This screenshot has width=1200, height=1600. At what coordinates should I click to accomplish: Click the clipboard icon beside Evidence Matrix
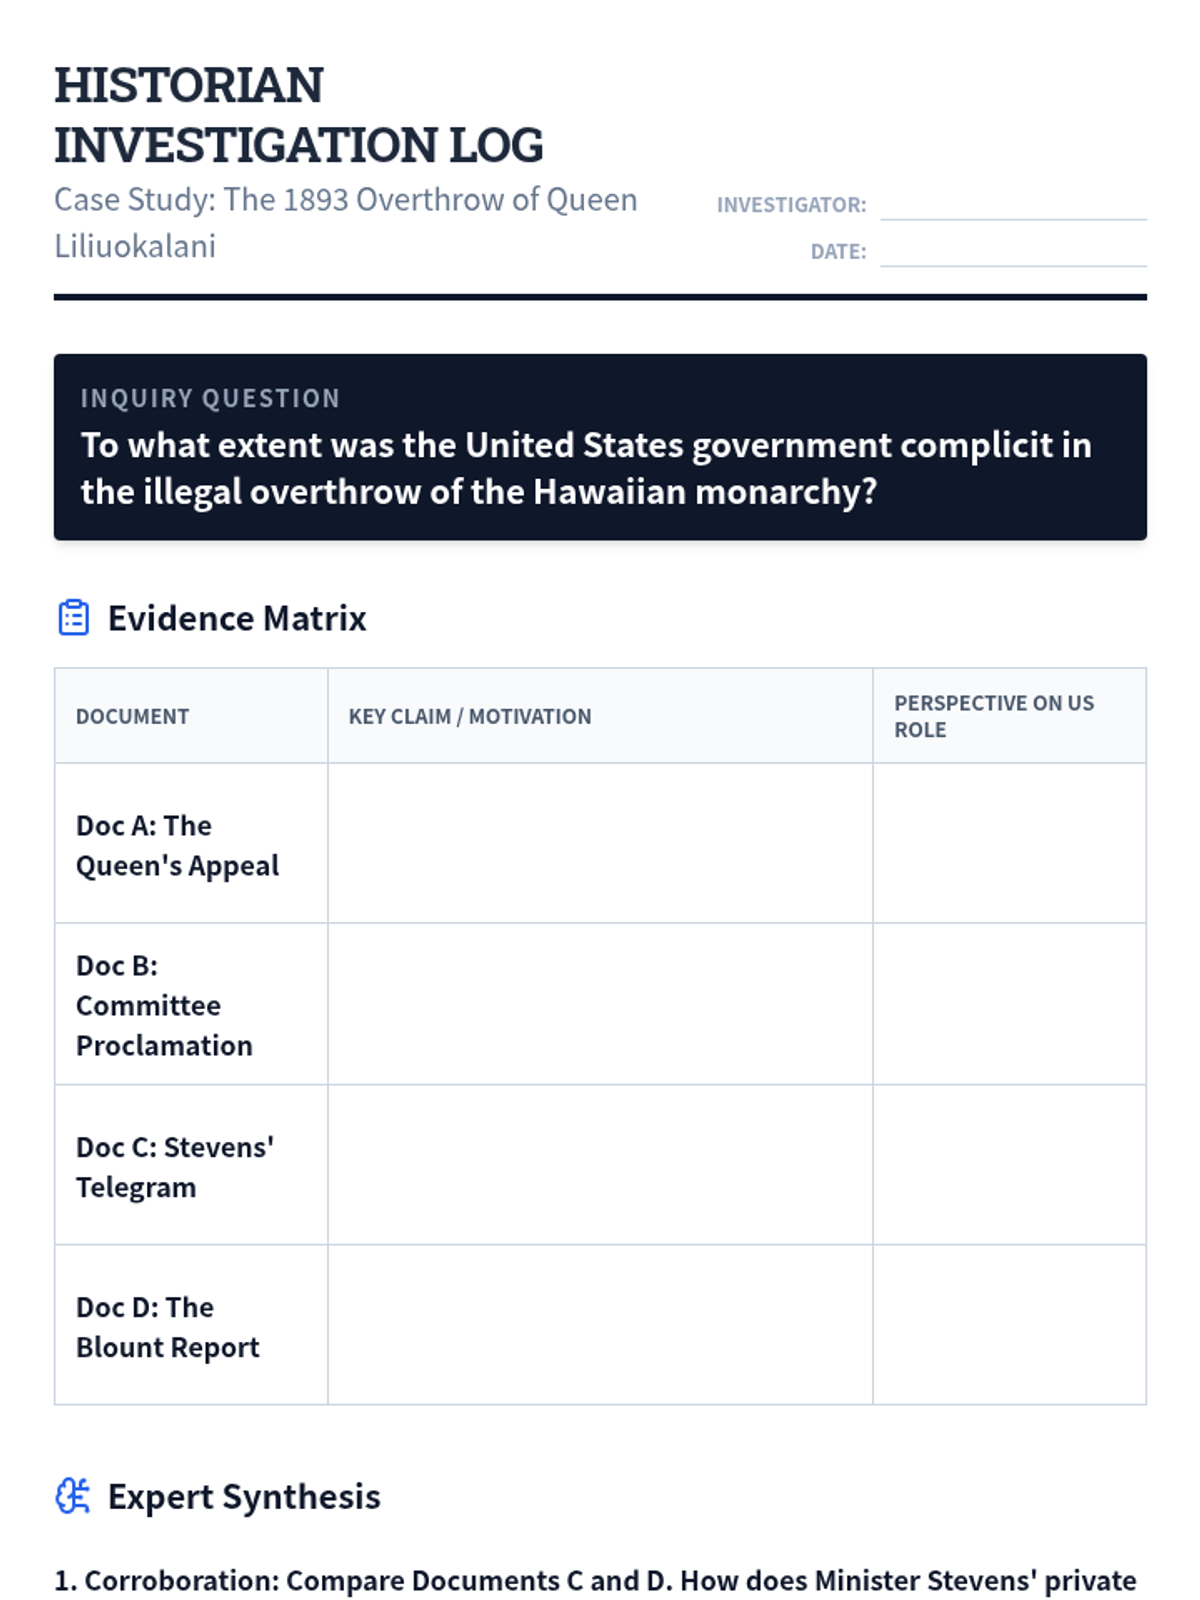coord(73,618)
